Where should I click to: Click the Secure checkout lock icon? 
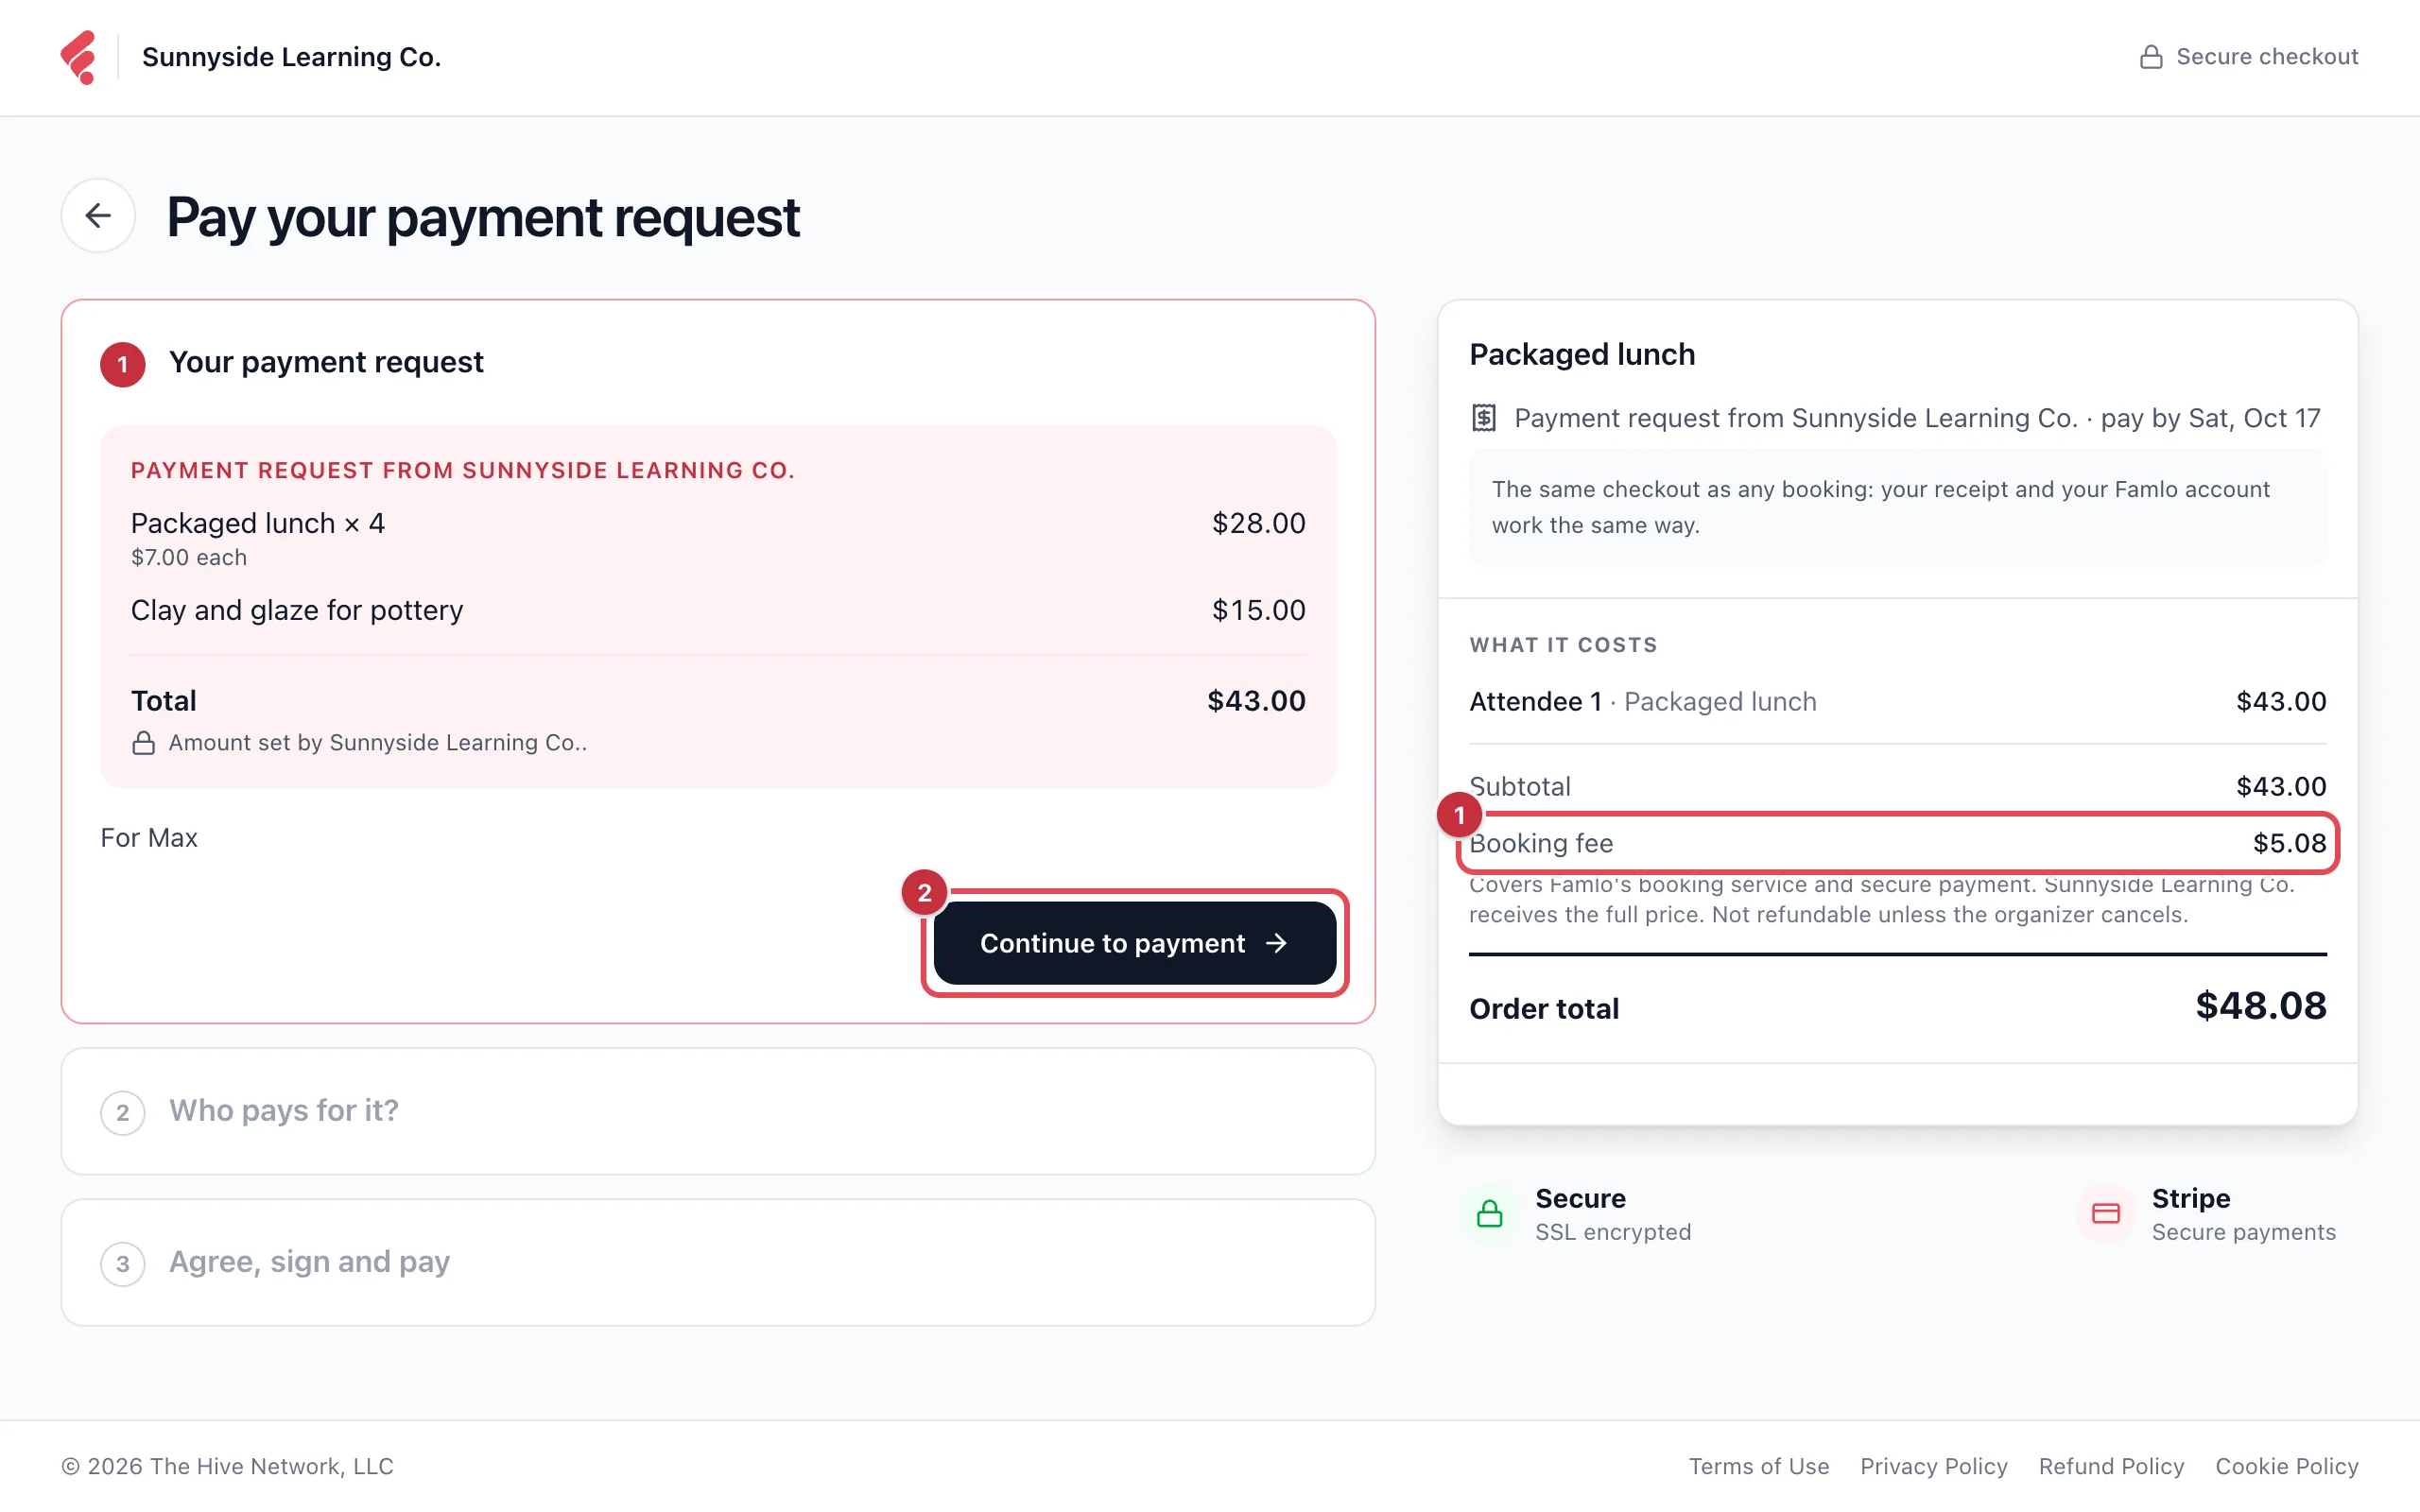[x=2150, y=57]
